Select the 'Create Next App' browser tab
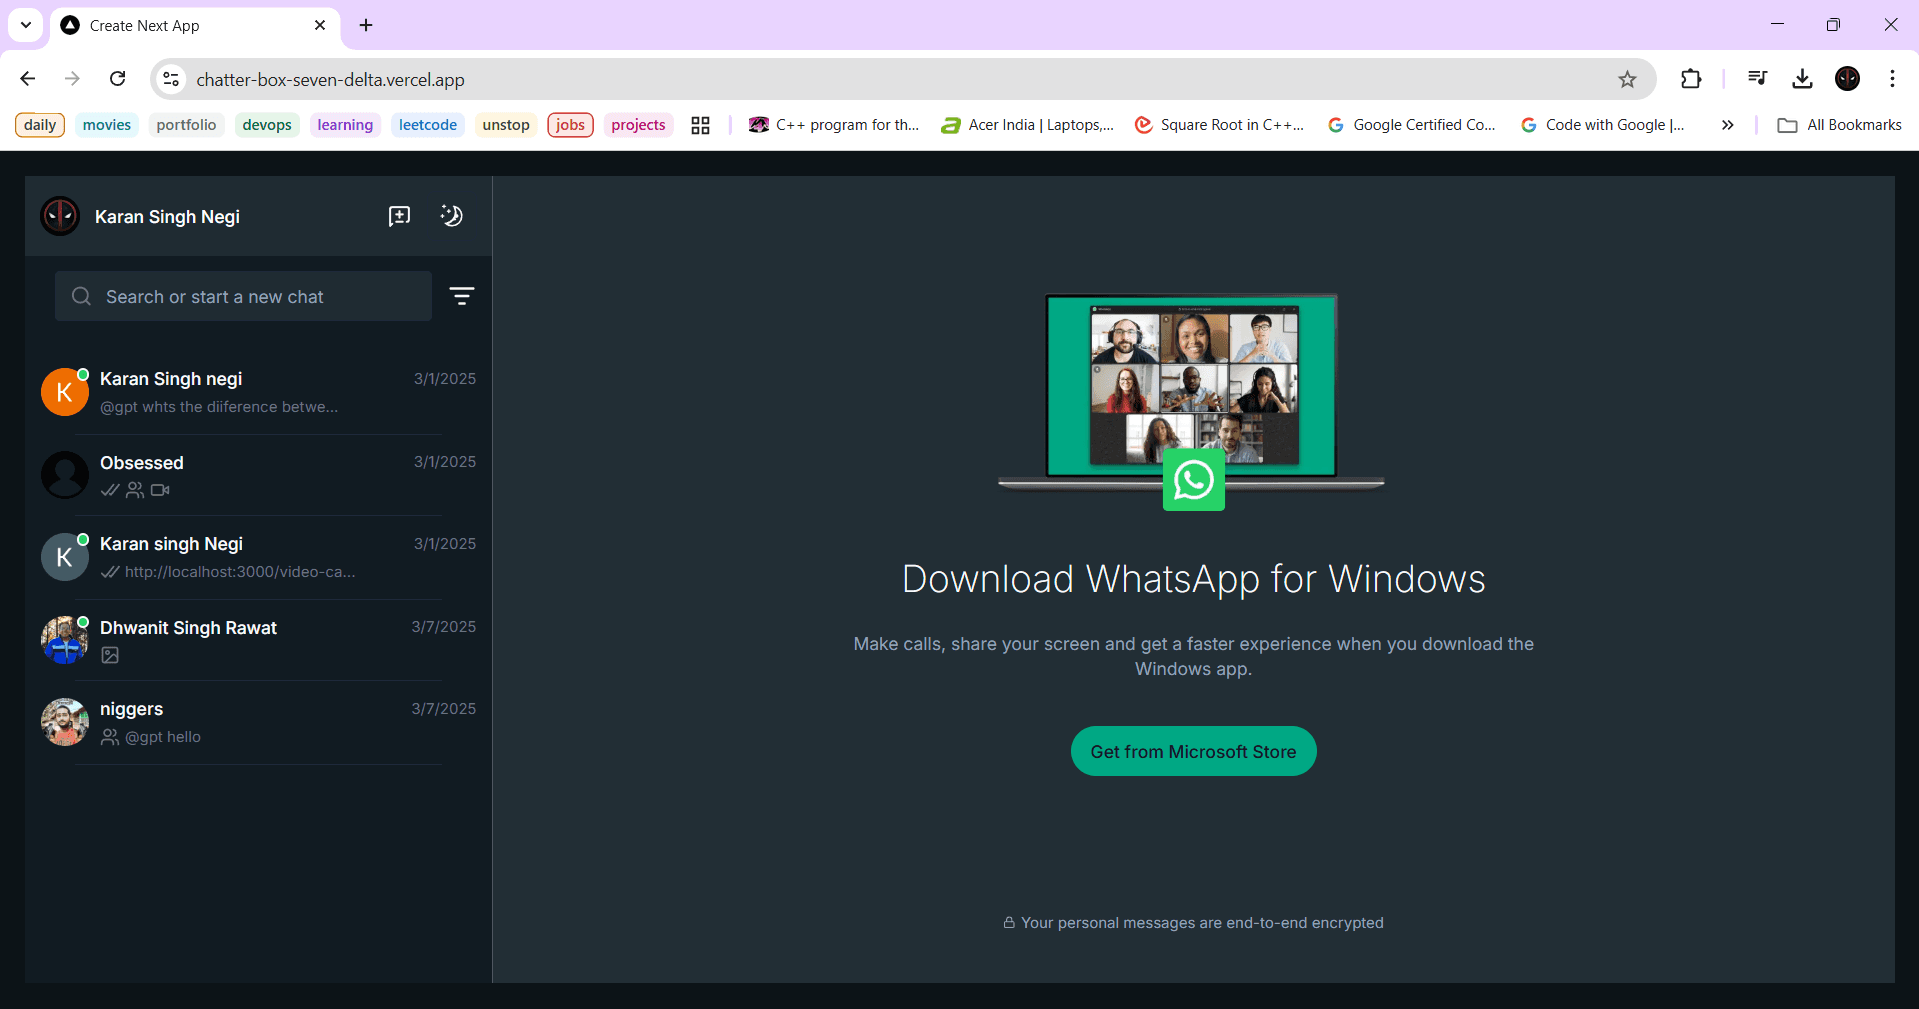This screenshot has height=1009, width=1919. [194, 26]
